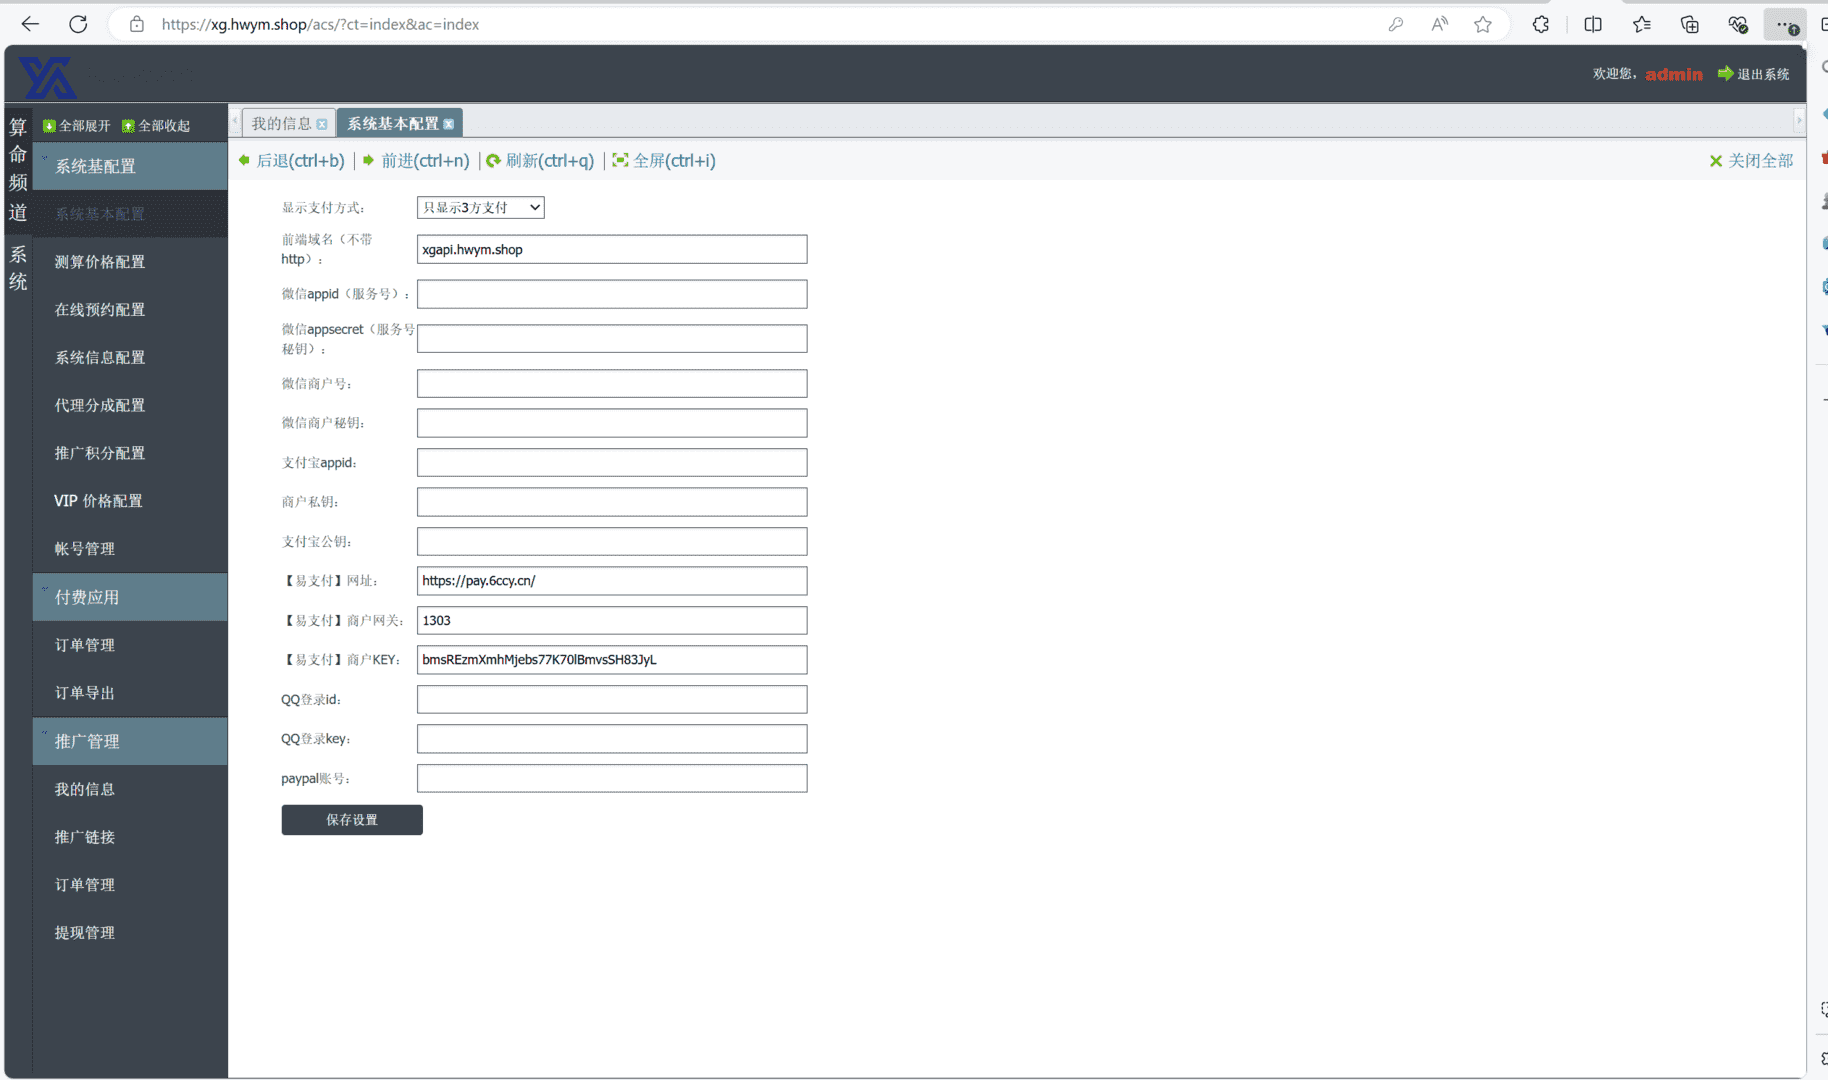Click the browser refresh icon

[78, 24]
